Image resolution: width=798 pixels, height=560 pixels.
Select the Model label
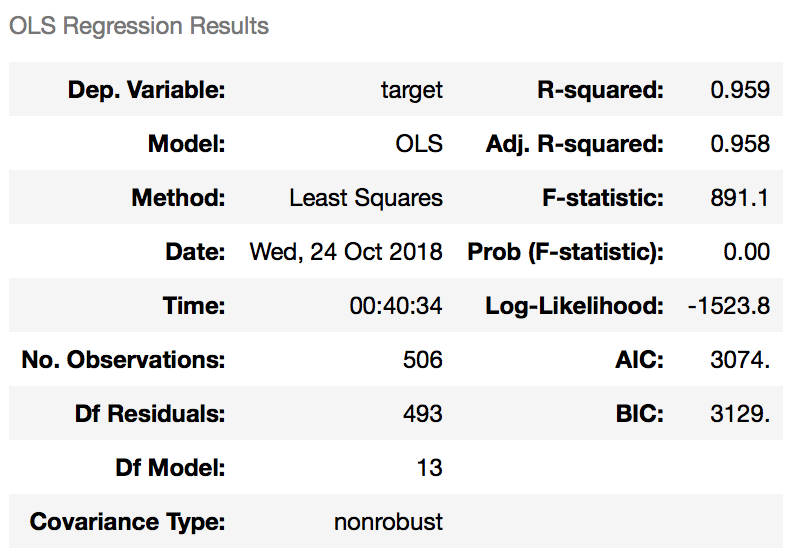pos(186,144)
